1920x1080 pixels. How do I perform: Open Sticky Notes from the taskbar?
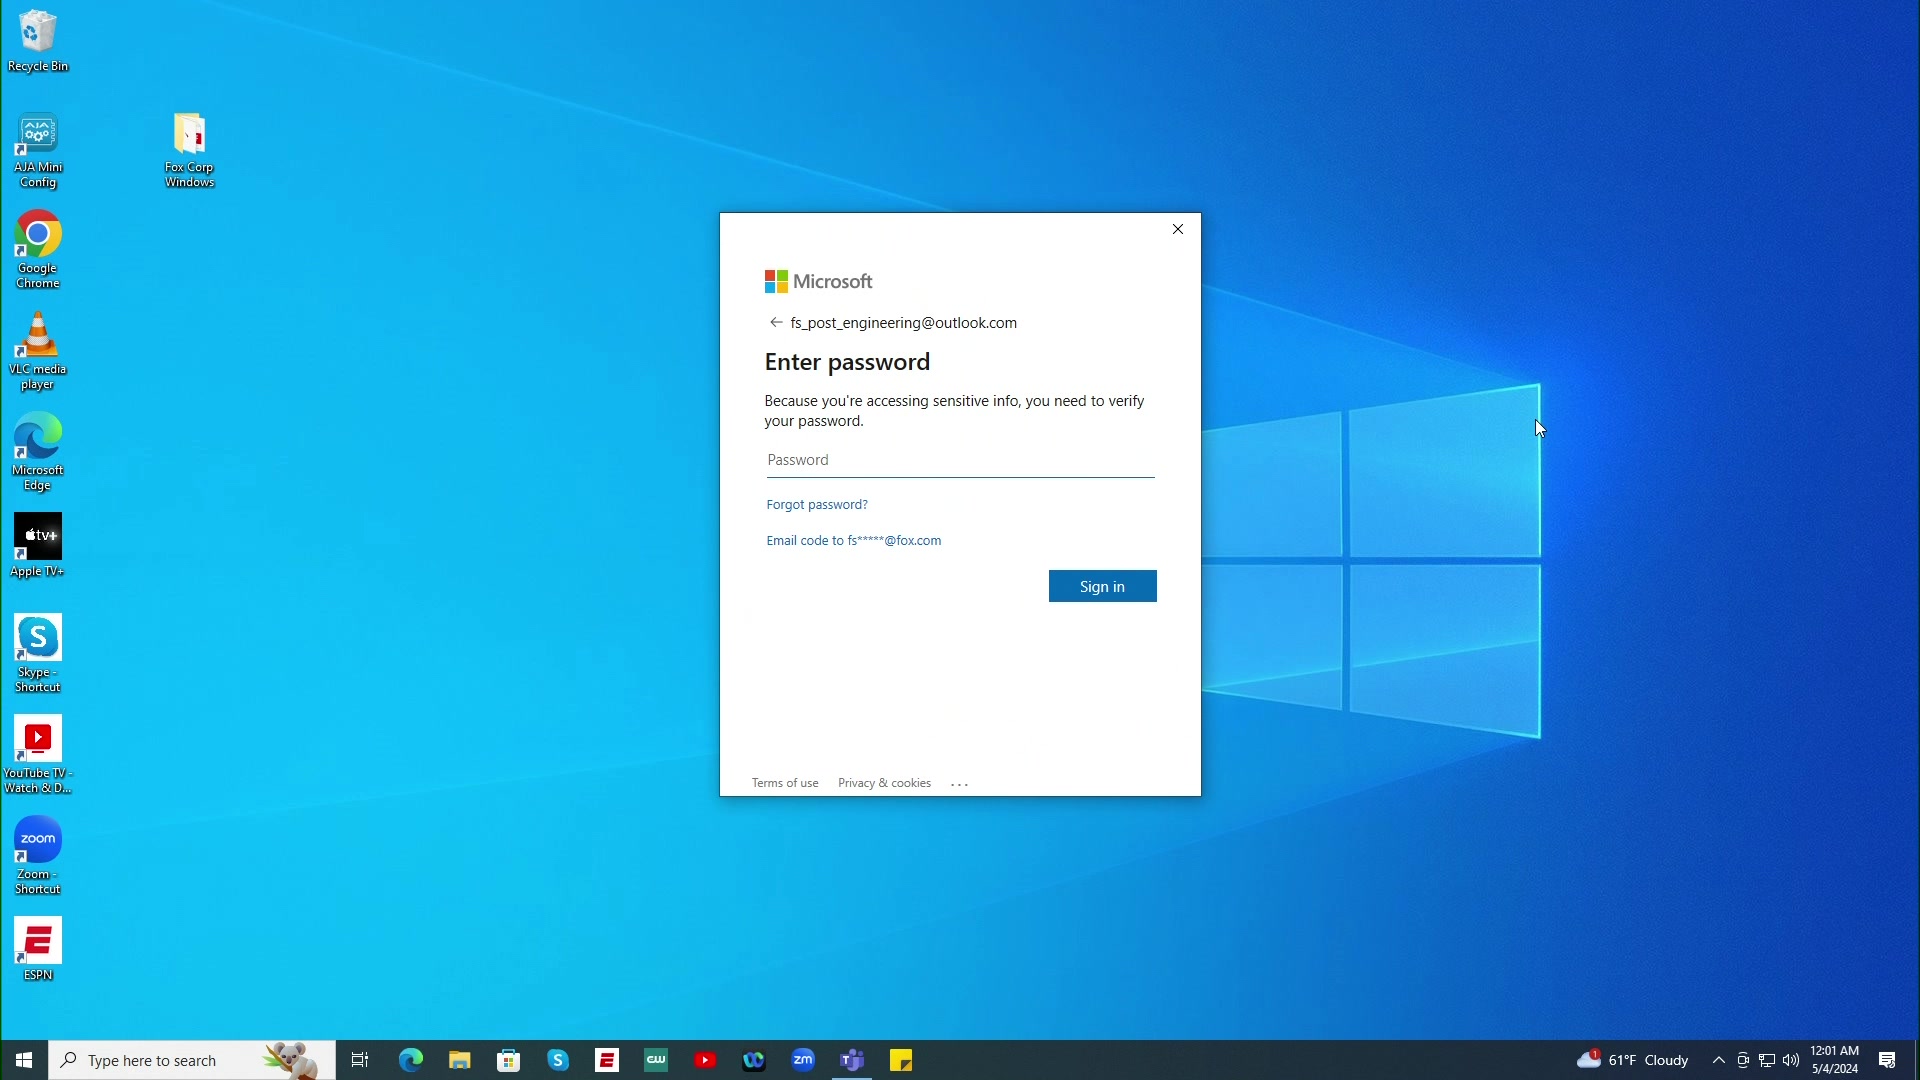pos(901,1060)
